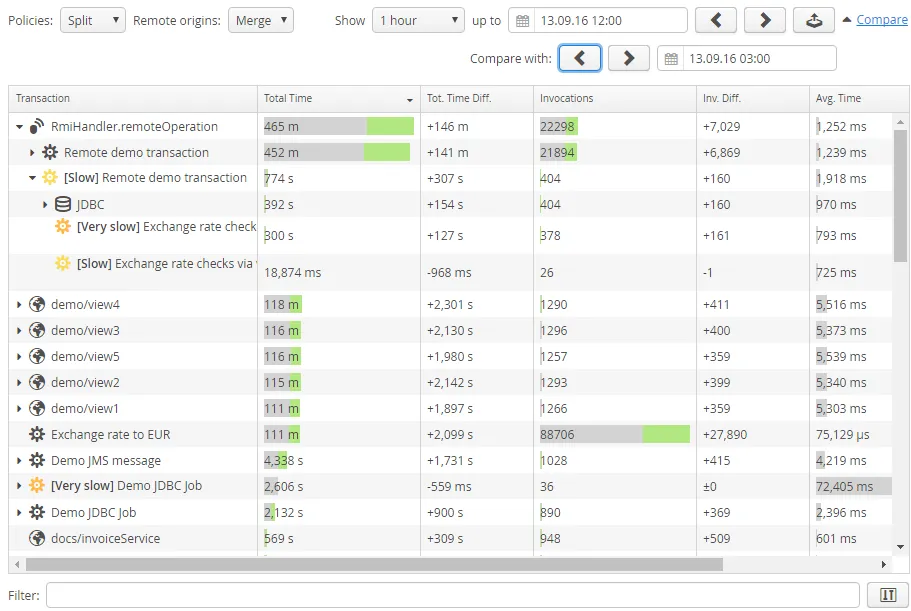Open the Split policies dropdown
Viewport: 911px width, 611px height.
point(92,19)
